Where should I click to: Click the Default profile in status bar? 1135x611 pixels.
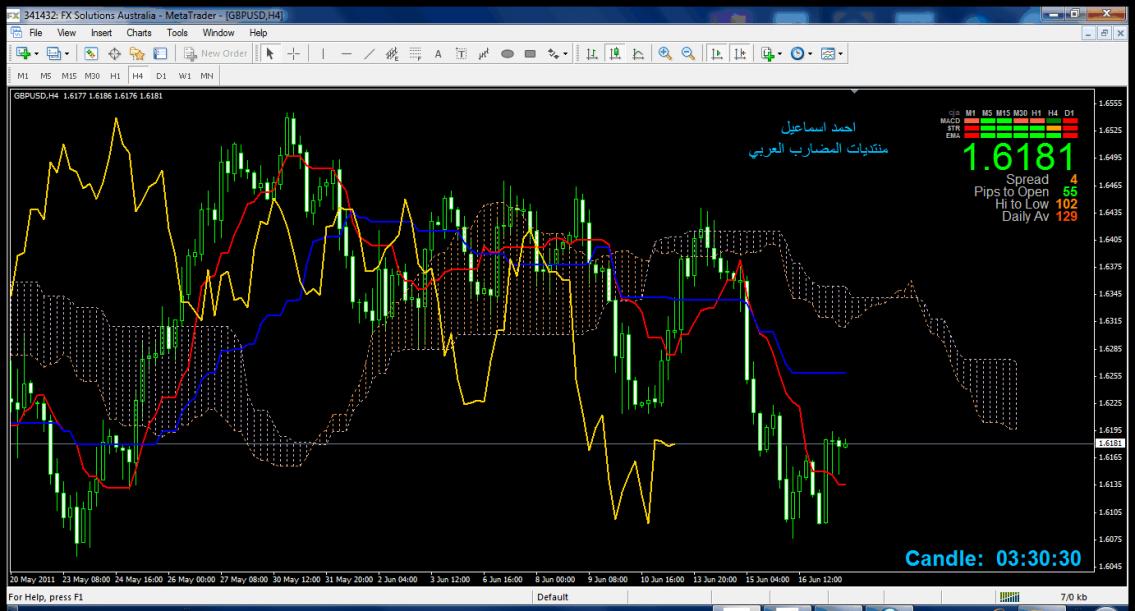pos(553,598)
